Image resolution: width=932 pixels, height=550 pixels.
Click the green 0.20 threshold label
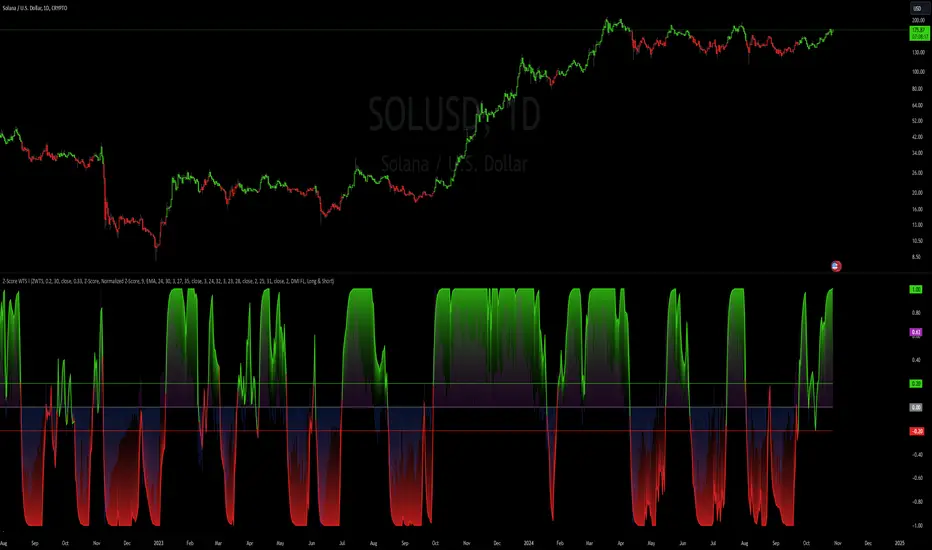coord(916,384)
